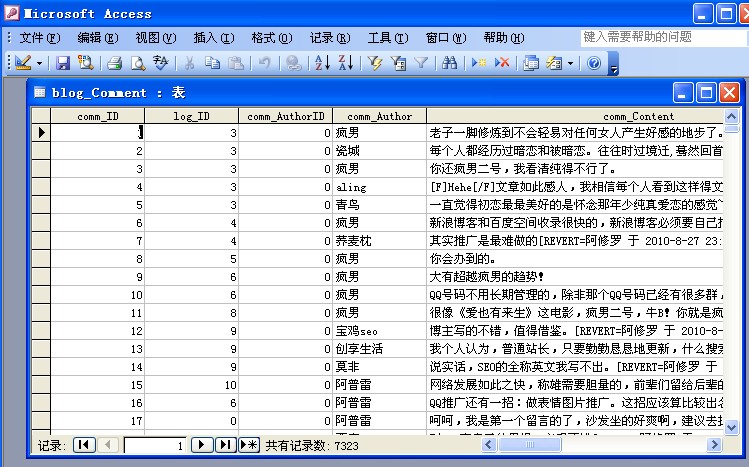The width and height of the screenshot is (749, 467).
Task: Expand the new object dropdown arrow
Action: [570, 63]
